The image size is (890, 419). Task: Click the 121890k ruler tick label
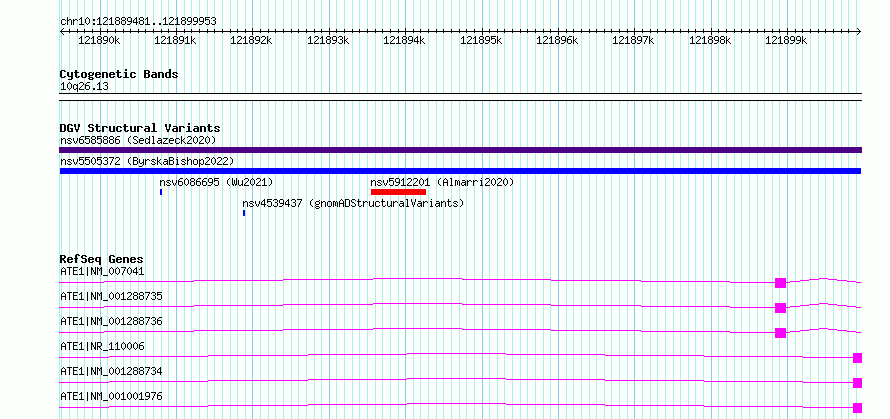[x=99, y=40]
